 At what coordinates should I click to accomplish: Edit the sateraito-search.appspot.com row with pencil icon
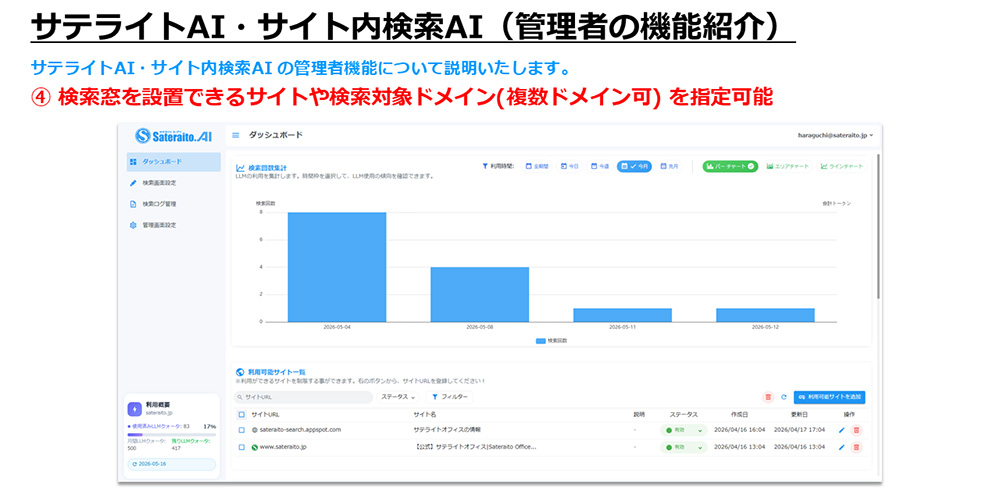[841, 430]
